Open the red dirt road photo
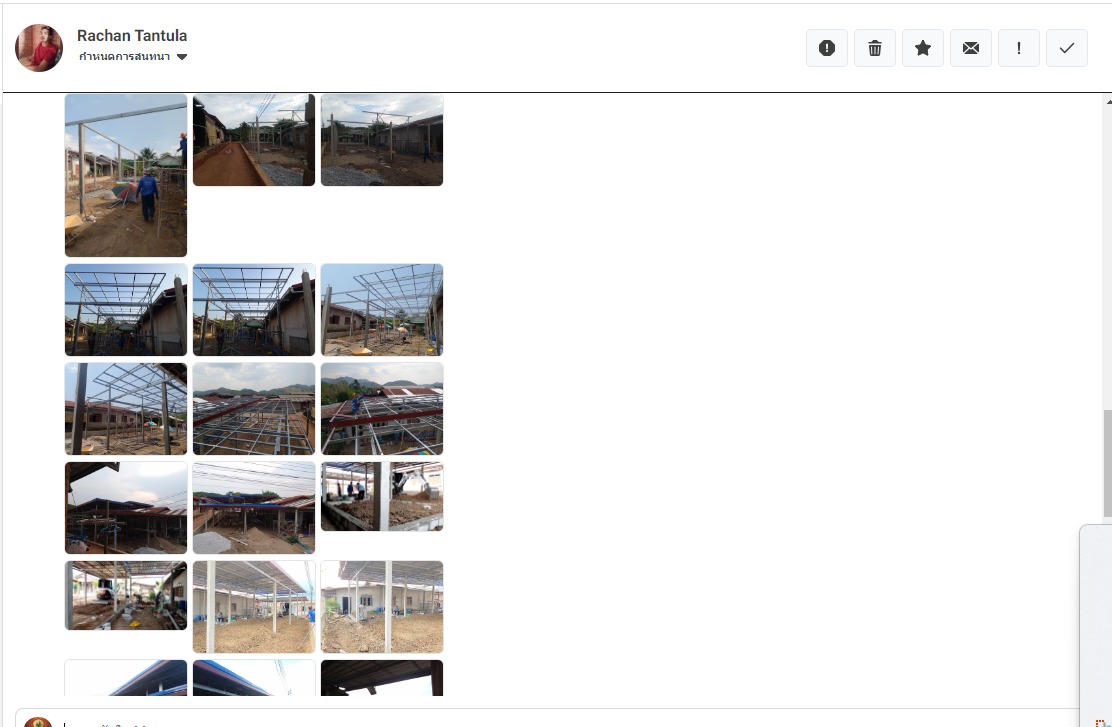This screenshot has width=1112, height=727. click(x=254, y=140)
